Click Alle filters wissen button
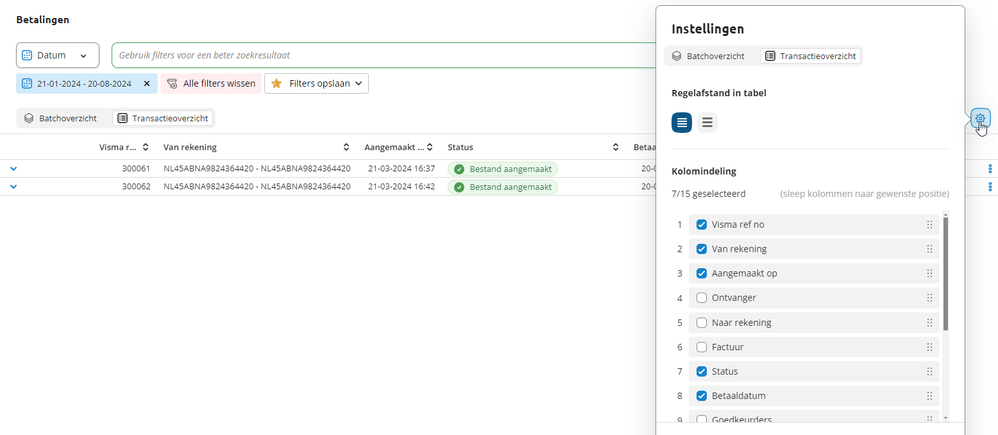This screenshot has width=998, height=435. [210, 84]
